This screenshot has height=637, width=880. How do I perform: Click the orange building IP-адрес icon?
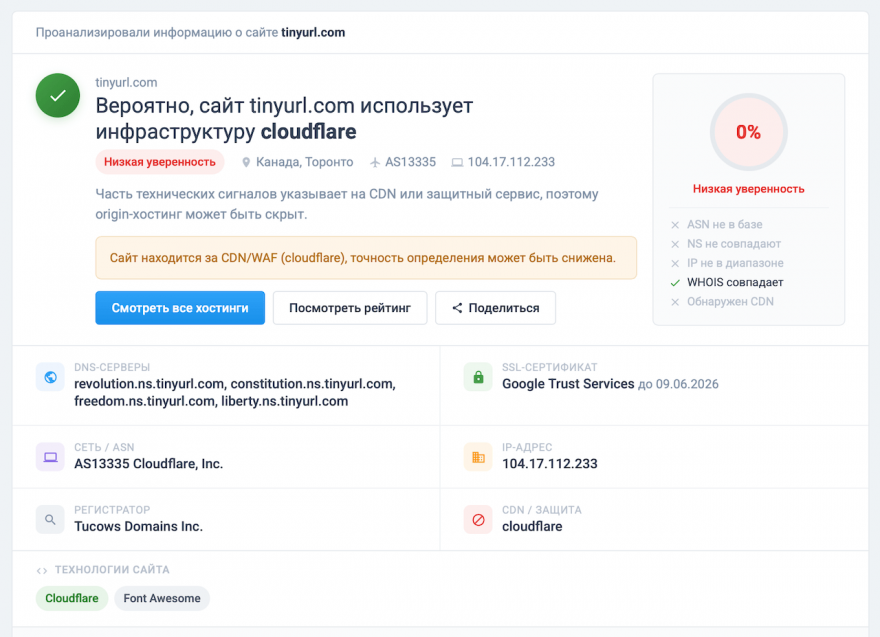pos(478,457)
